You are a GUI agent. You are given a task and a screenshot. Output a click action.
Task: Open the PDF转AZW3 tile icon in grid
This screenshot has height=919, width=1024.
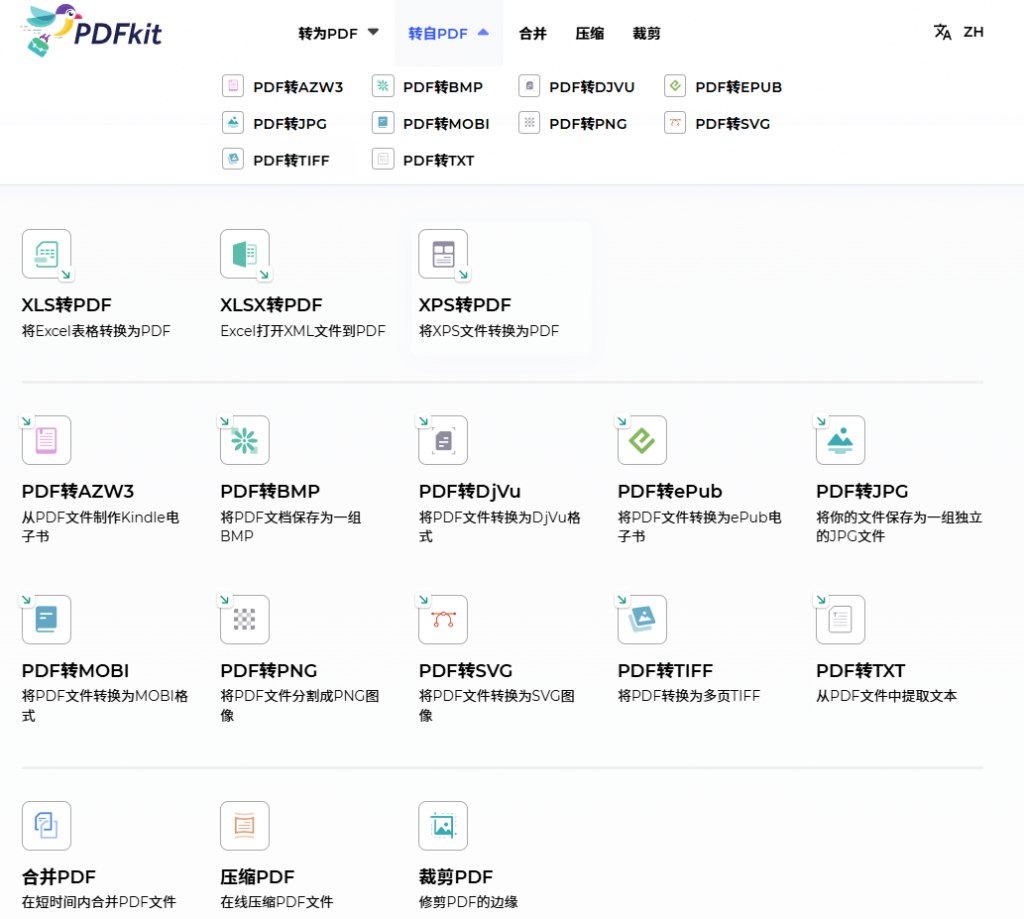click(x=47, y=440)
